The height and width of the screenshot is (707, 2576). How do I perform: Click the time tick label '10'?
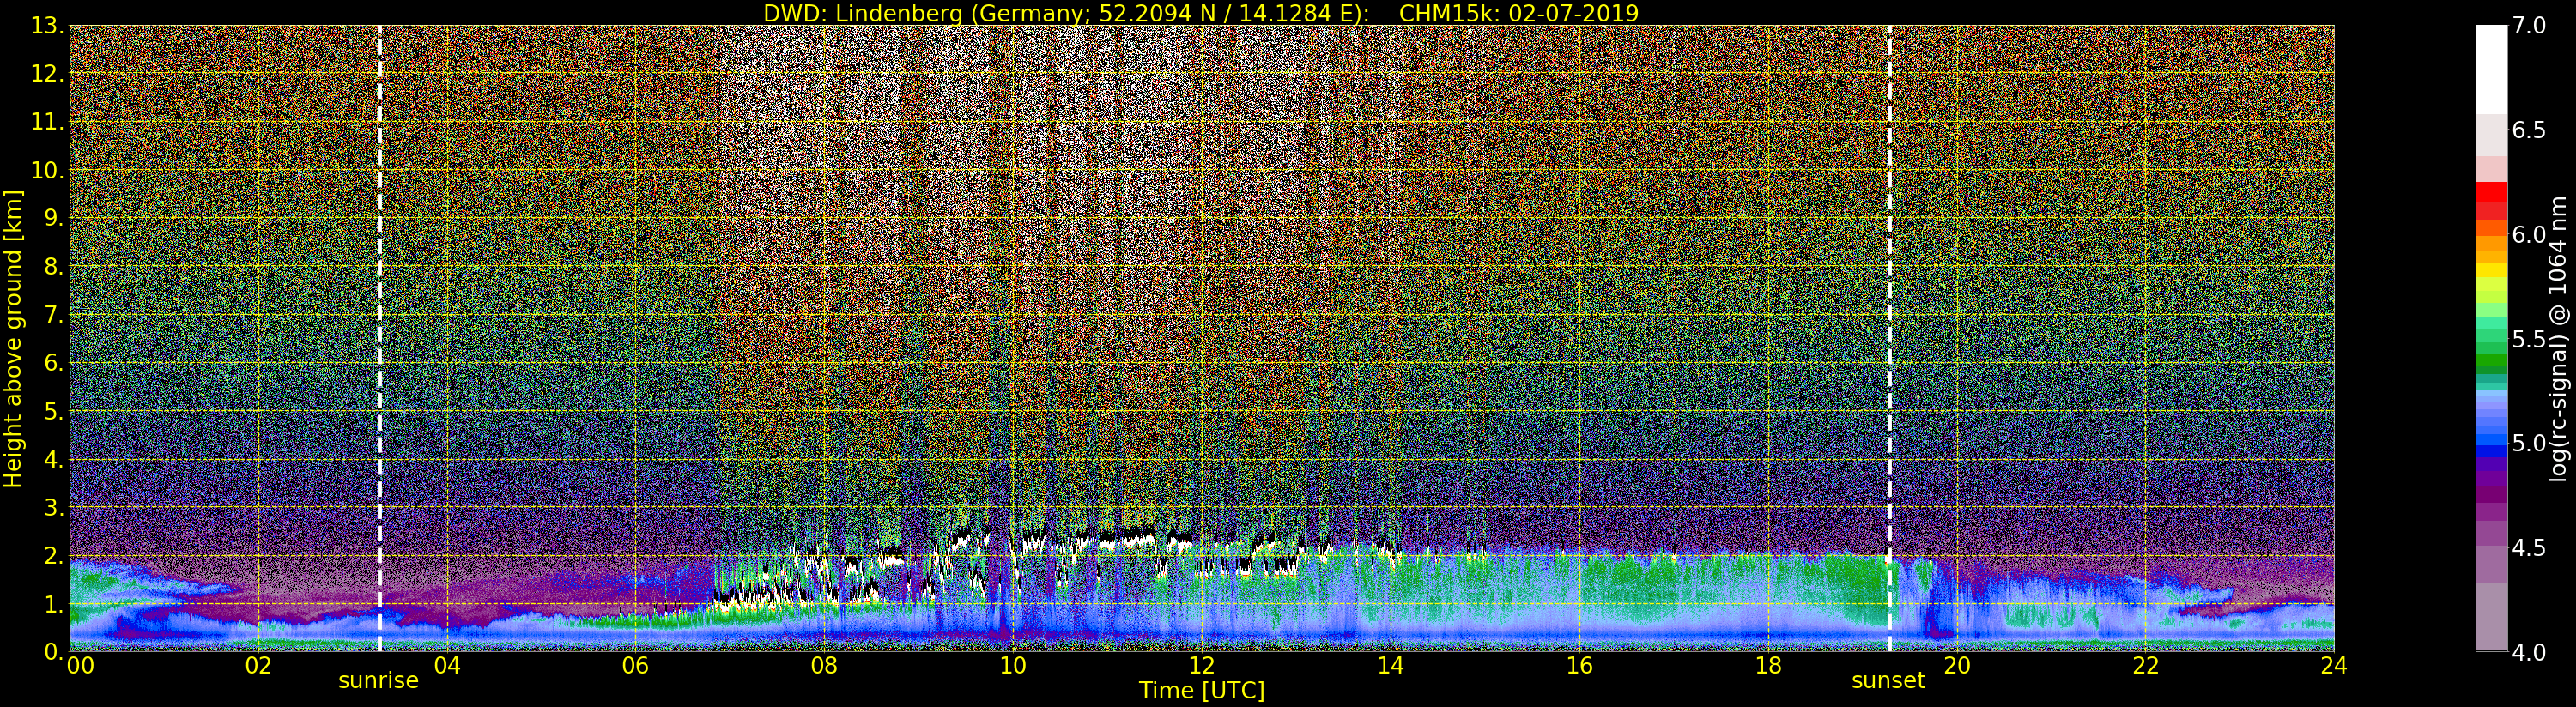coord(1013,666)
